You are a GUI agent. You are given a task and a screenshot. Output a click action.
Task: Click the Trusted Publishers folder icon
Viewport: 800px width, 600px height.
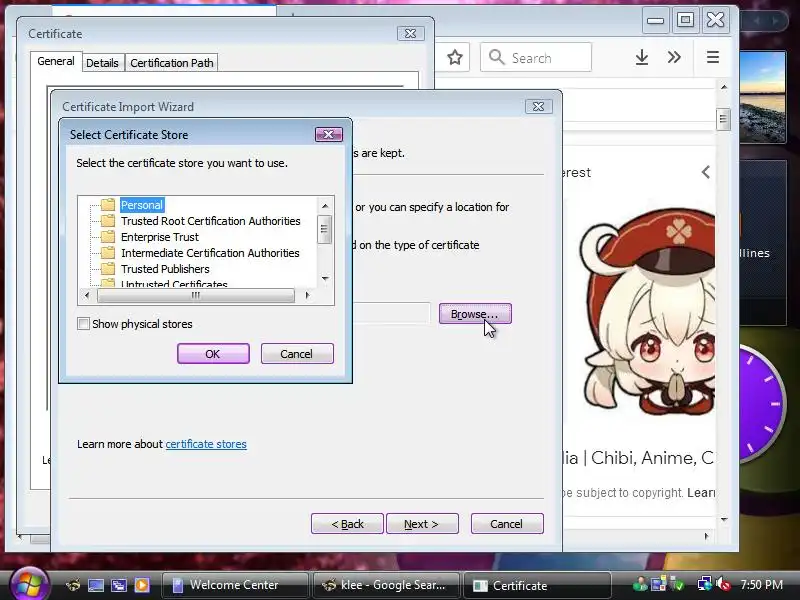[x=108, y=269]
